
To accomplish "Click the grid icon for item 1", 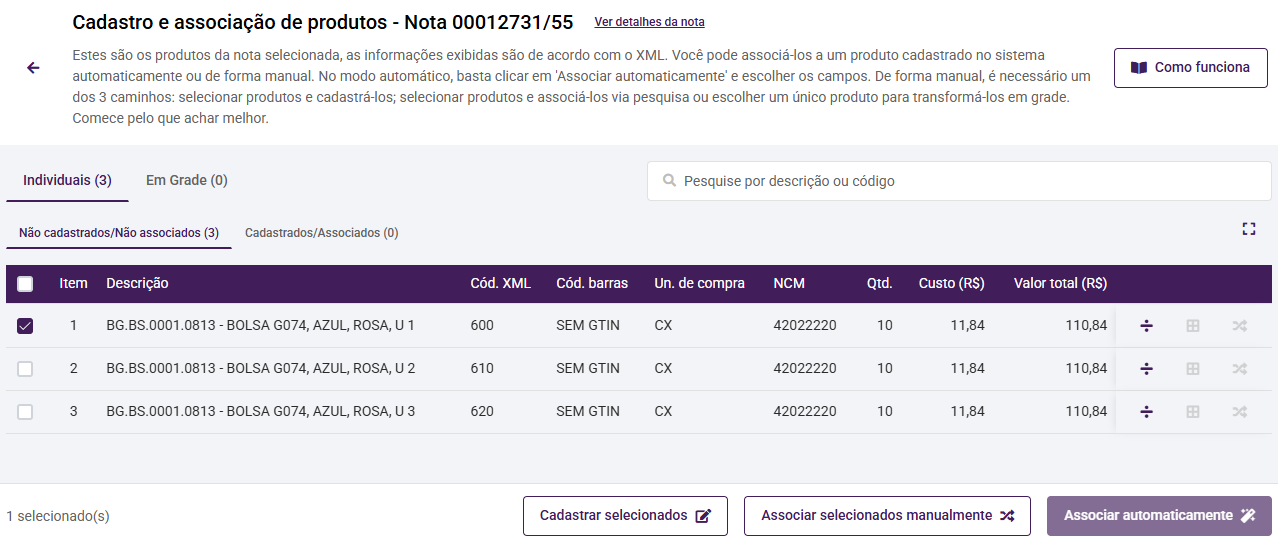I will point(1192,326).
